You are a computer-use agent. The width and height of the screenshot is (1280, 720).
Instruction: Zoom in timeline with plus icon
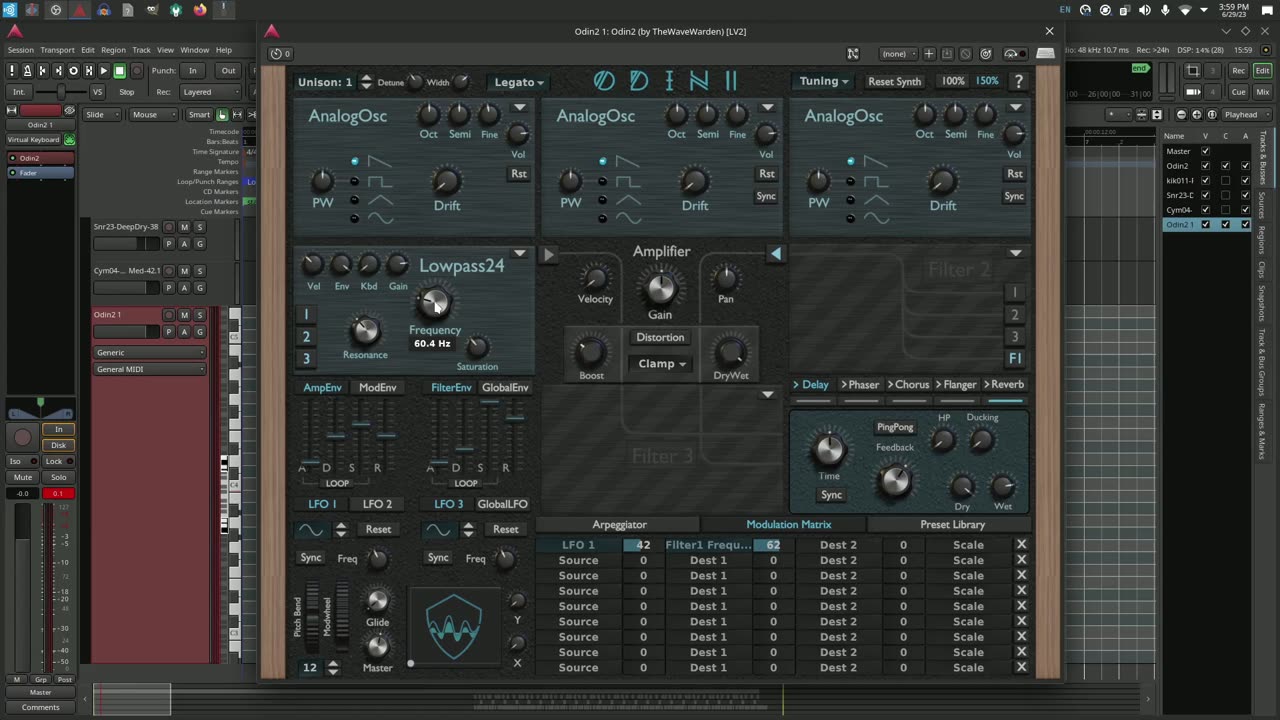click(x=1197, y=114)
